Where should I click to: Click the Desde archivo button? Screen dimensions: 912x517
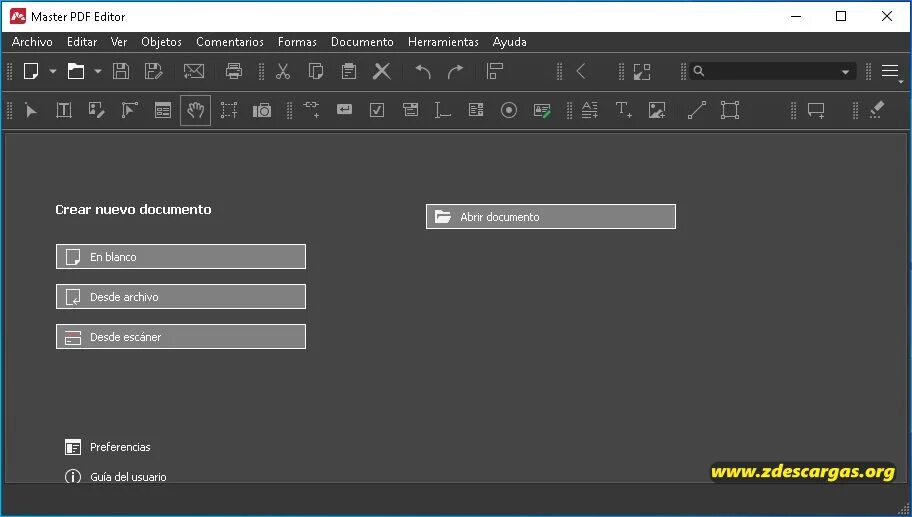[181, 297]
